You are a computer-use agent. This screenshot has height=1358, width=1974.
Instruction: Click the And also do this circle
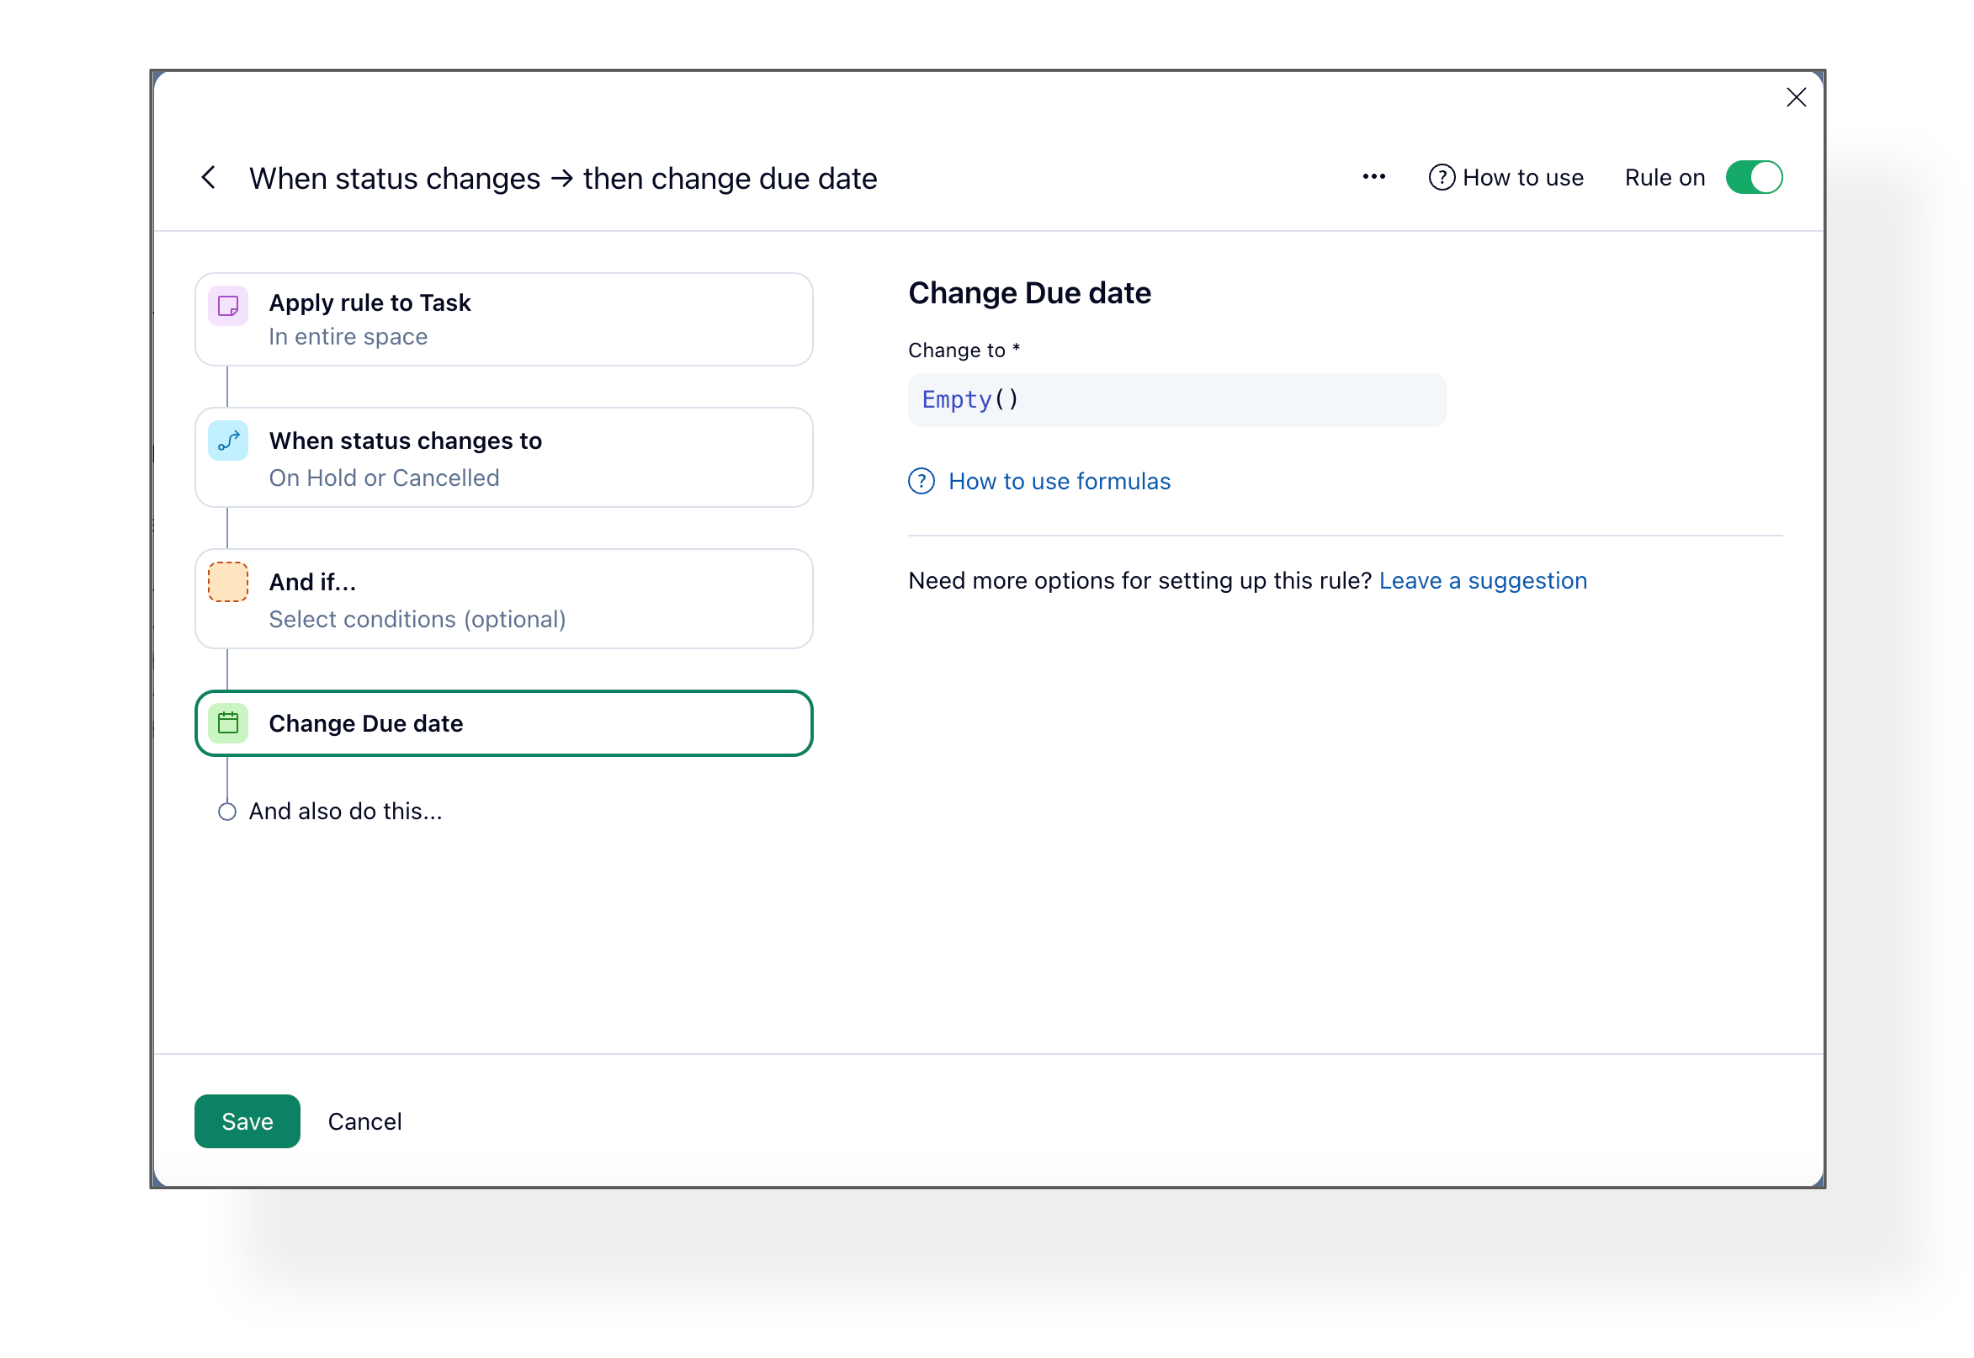pos(227,811)
